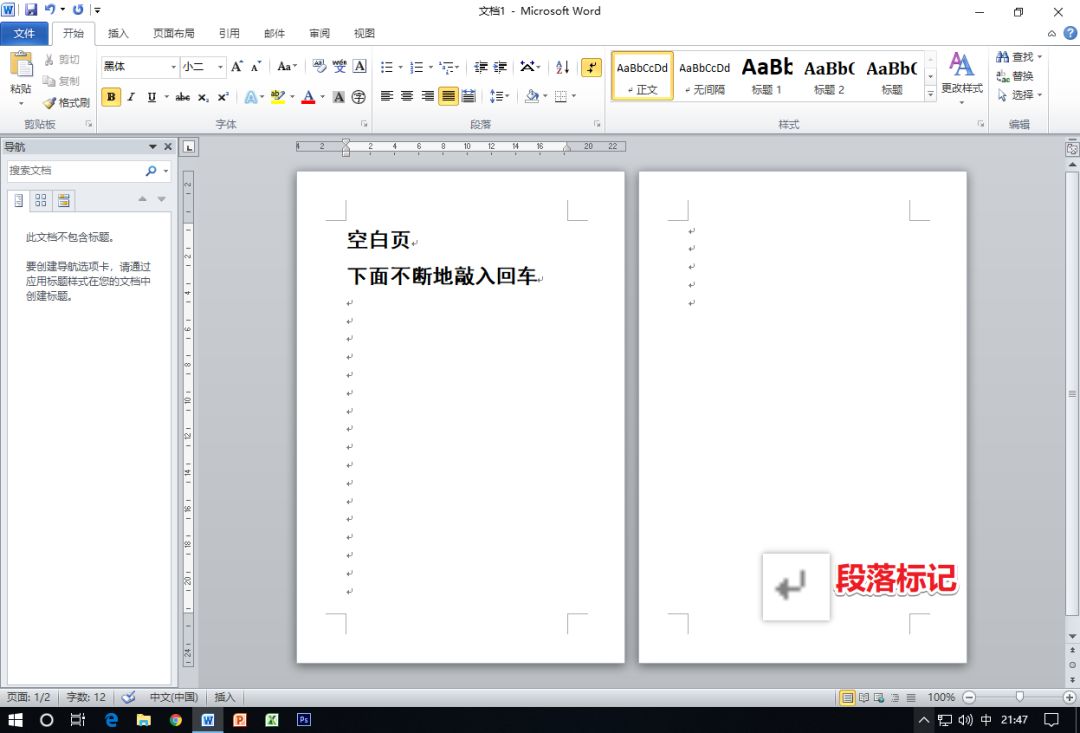Viewport: 1080px width, 733px height.
Task: Click the sort icon in paragraph group
Action: click(562, 67)
